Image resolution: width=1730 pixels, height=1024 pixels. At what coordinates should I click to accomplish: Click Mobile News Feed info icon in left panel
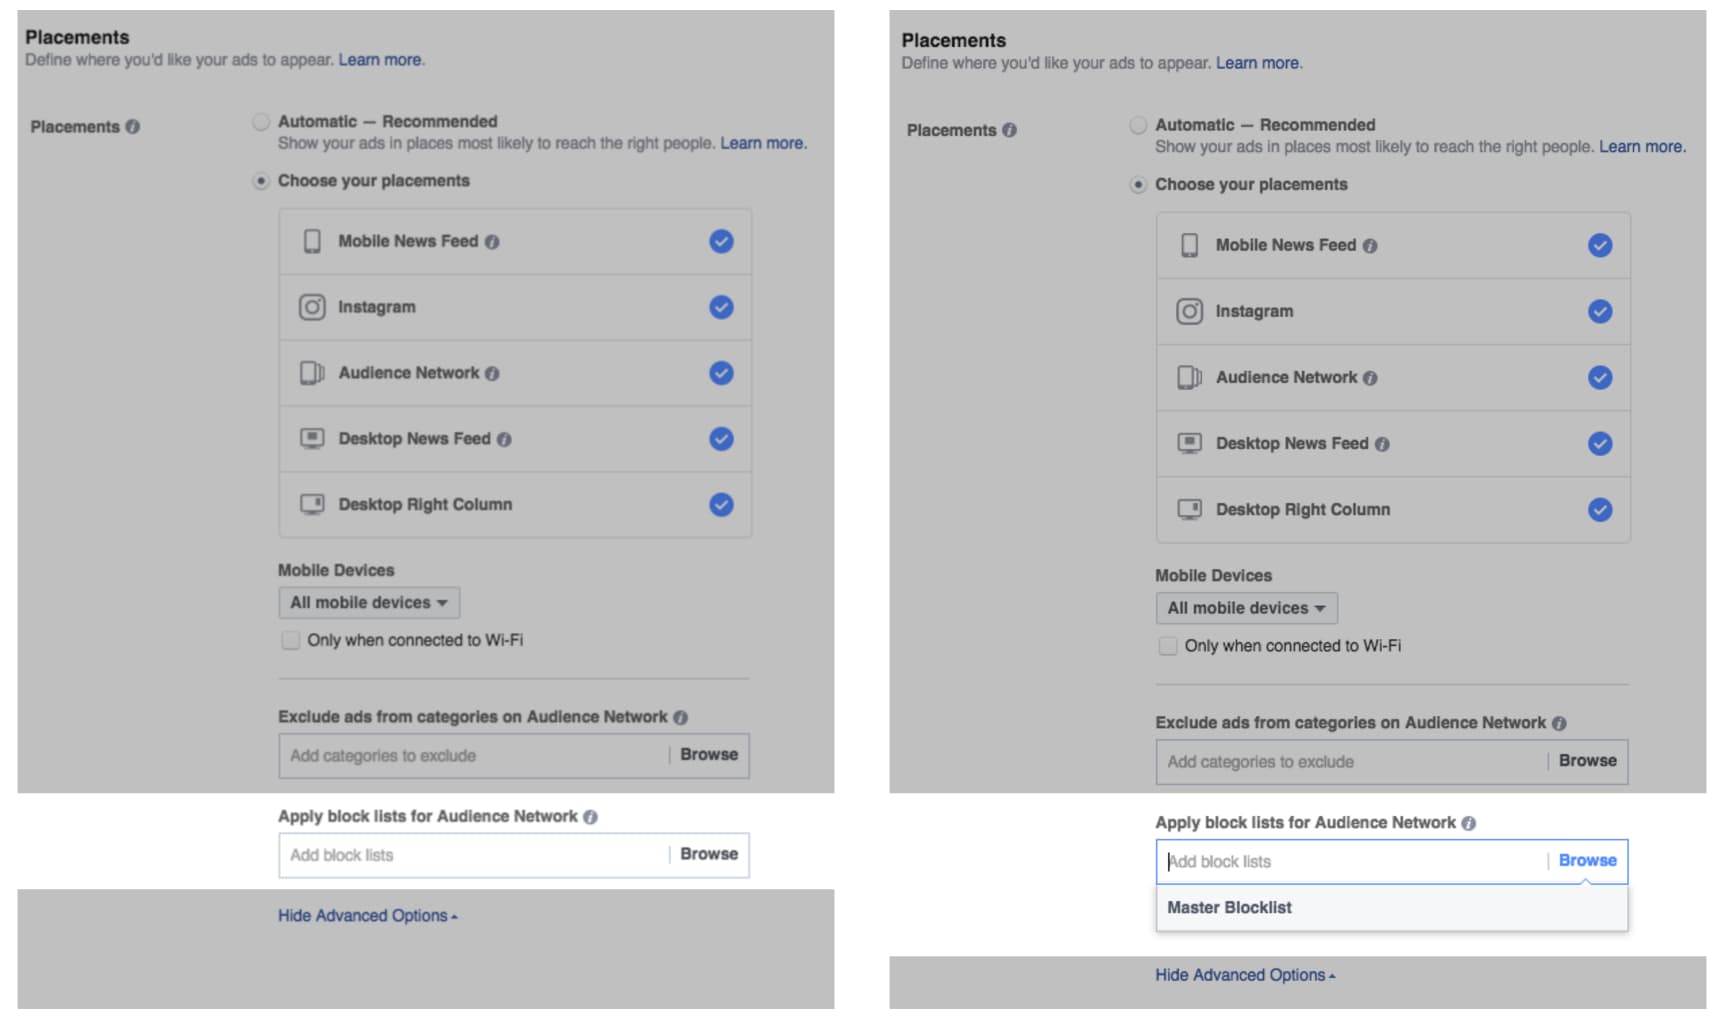[492, 242]
